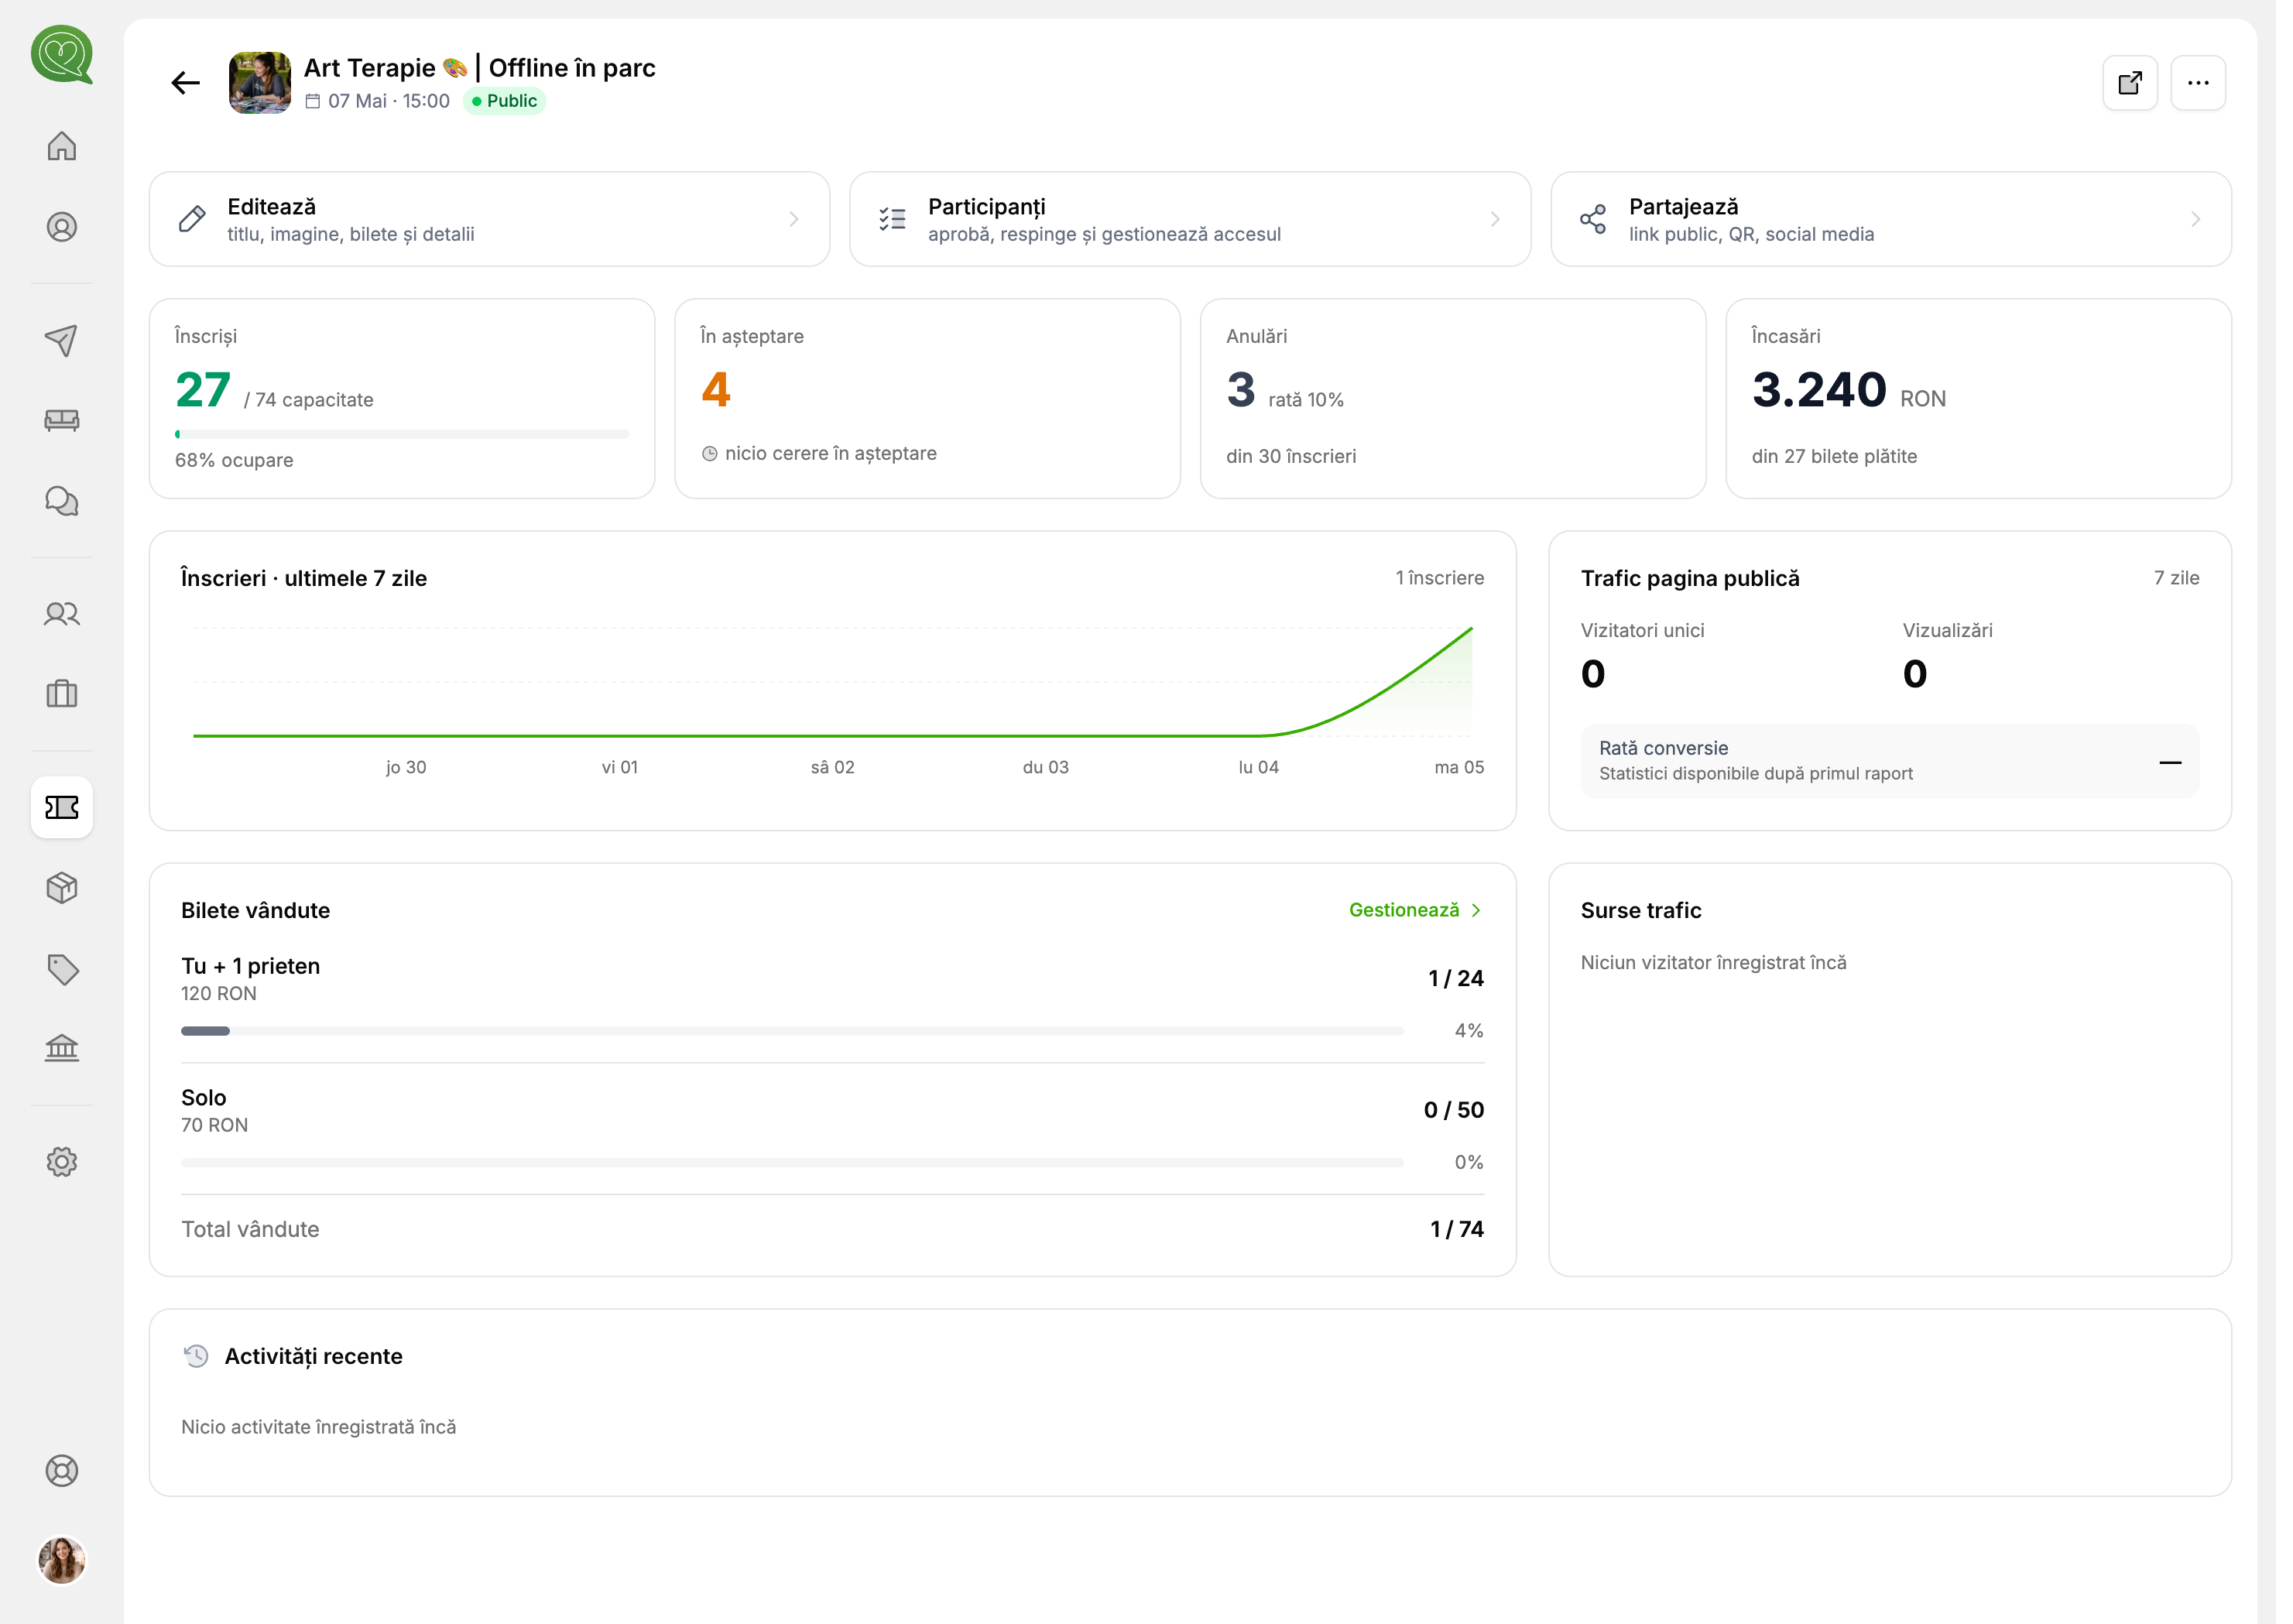Click the 'lu 04' chart axis label

(1259, 767)
